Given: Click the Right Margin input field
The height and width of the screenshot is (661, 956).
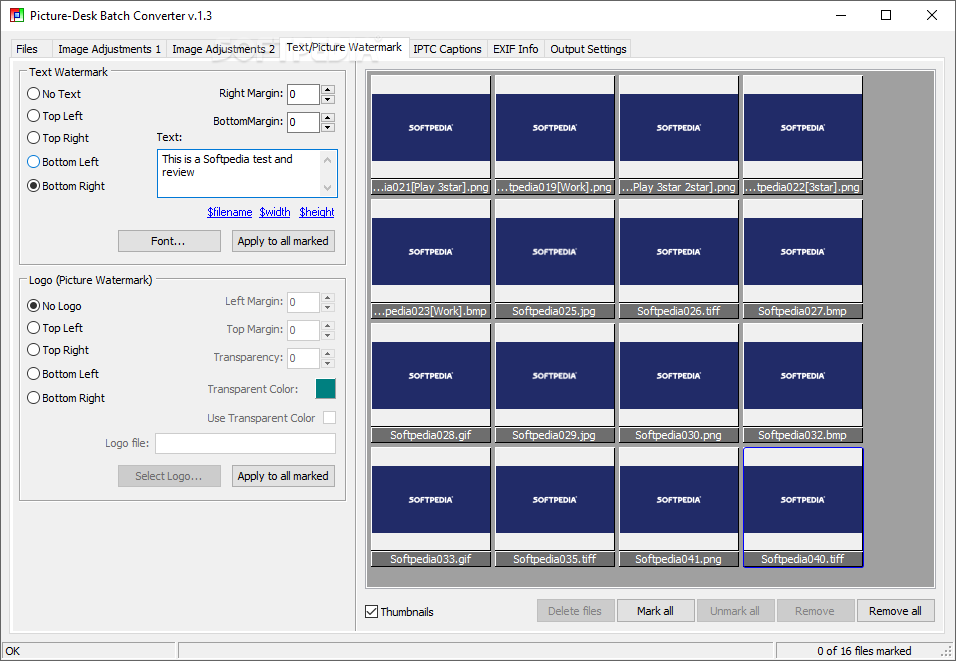Looking at the screenshot, I should tap(304, 95).
